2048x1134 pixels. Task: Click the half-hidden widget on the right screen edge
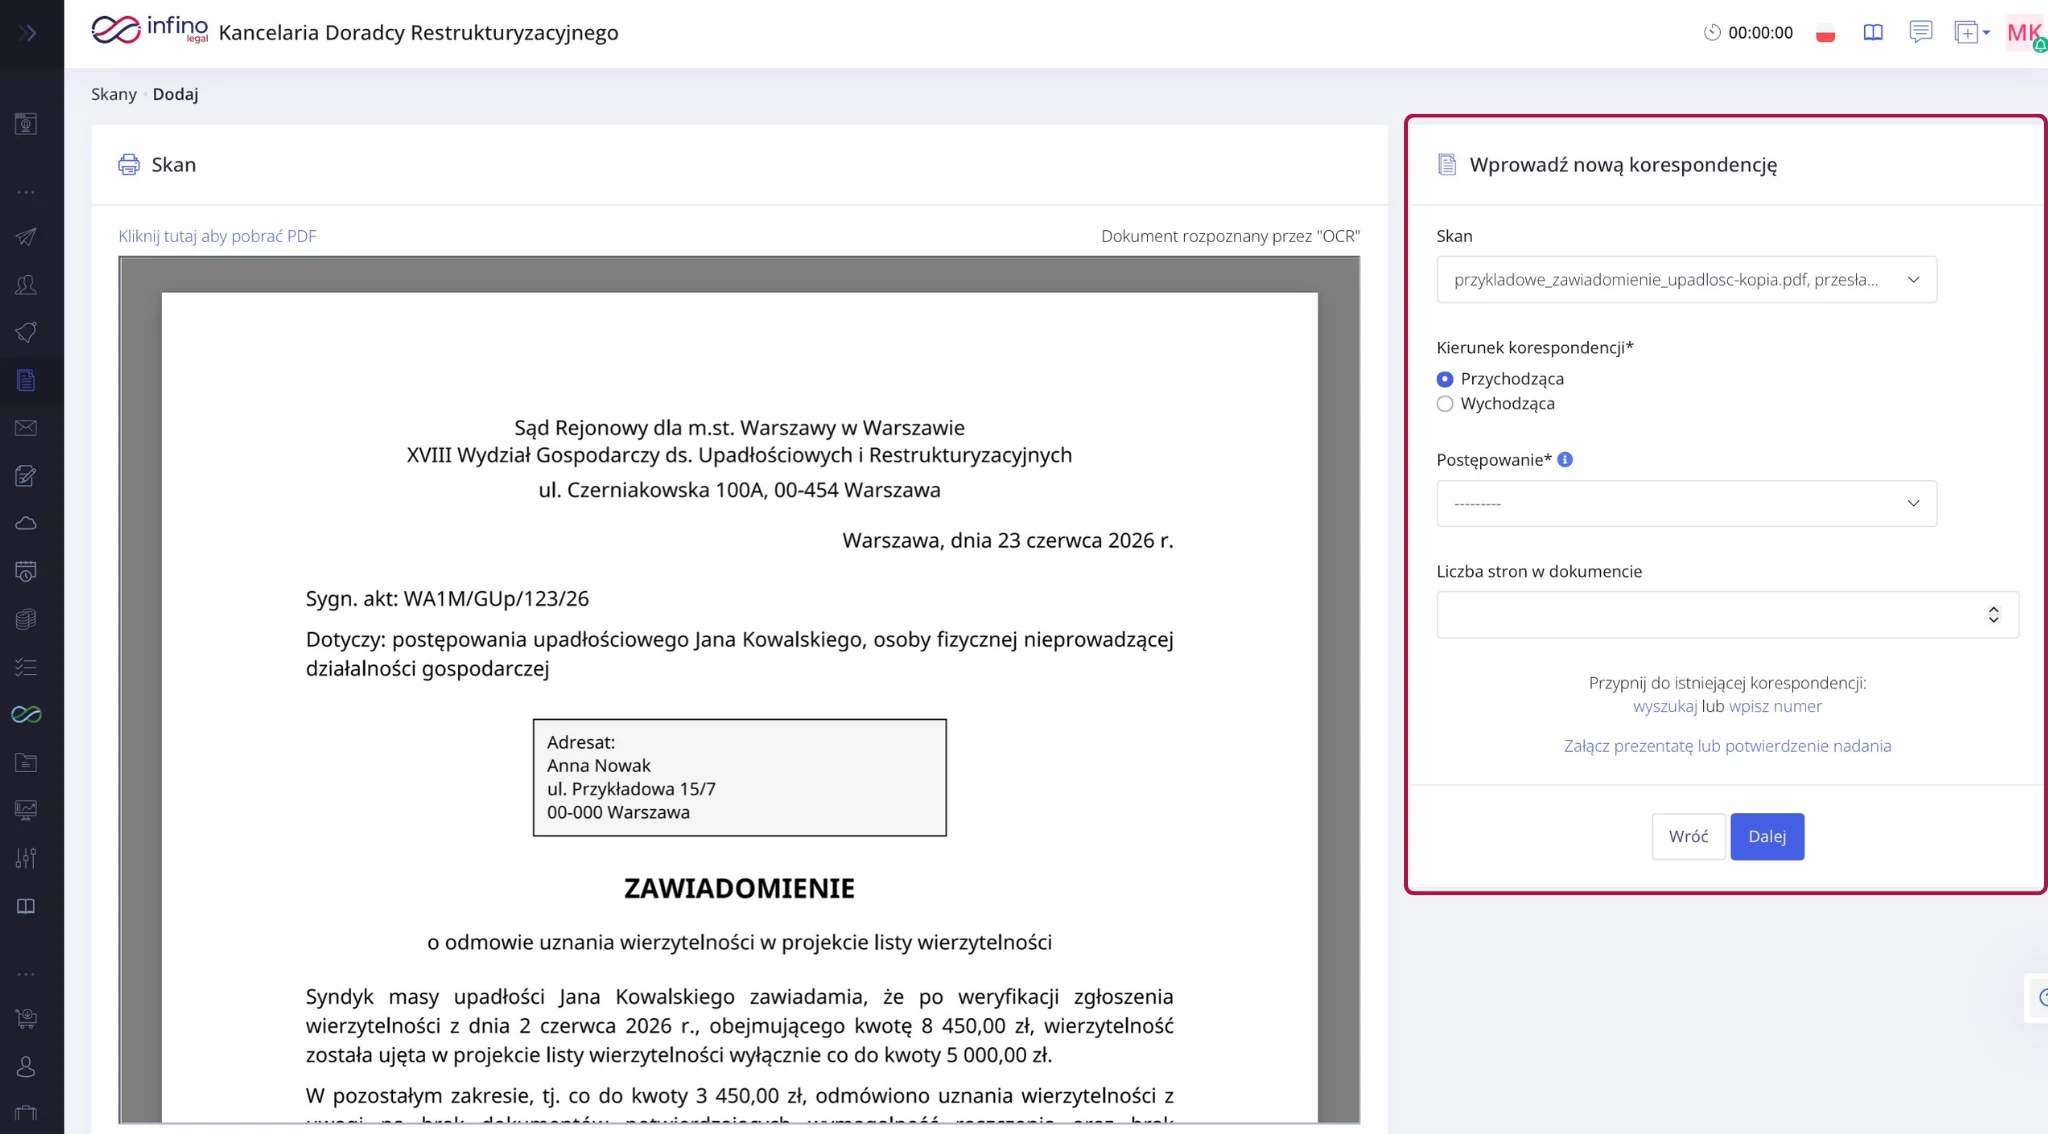[2038, 998]
